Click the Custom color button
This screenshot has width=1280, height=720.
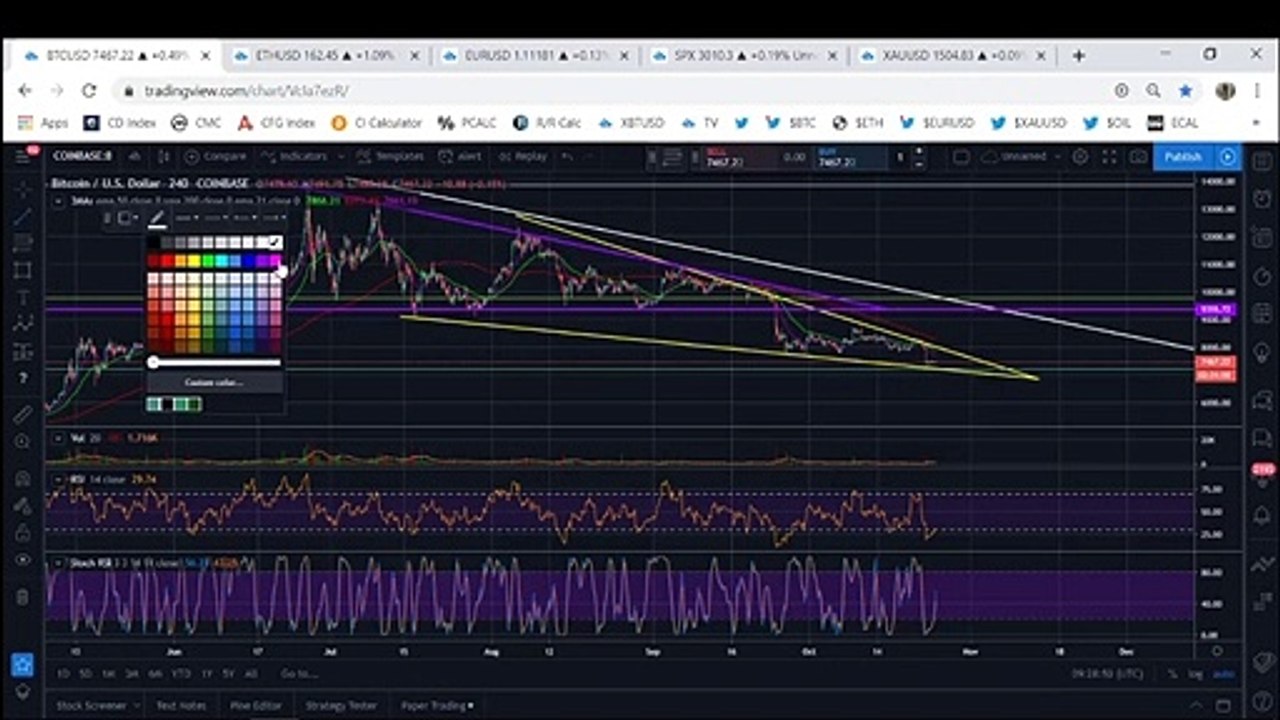click(x=214, y=382)
